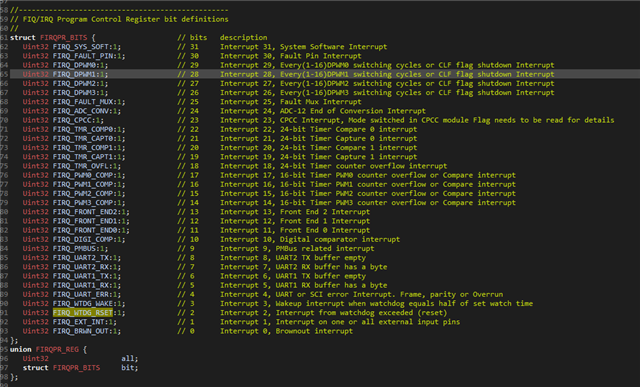Place cursor on FIRQ_DPWM1 in highlighted line
Image resolution: width=640 pixels, height=387 pixels.
point(76,74)
